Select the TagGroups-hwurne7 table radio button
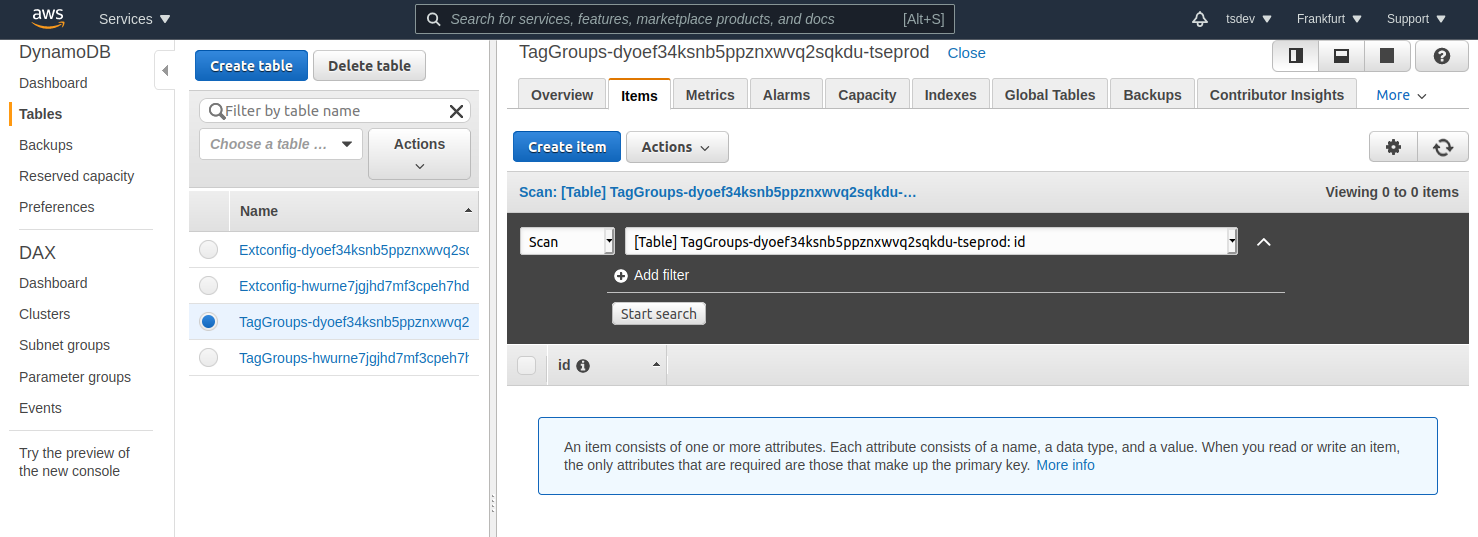 pos(208,357)
